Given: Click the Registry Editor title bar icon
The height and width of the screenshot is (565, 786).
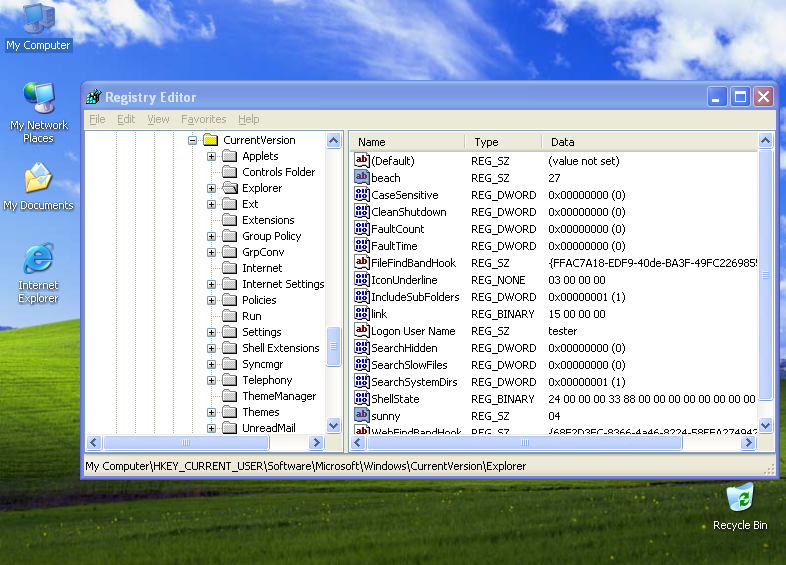Looking at the screenshot, I should (x=94, y=97).
